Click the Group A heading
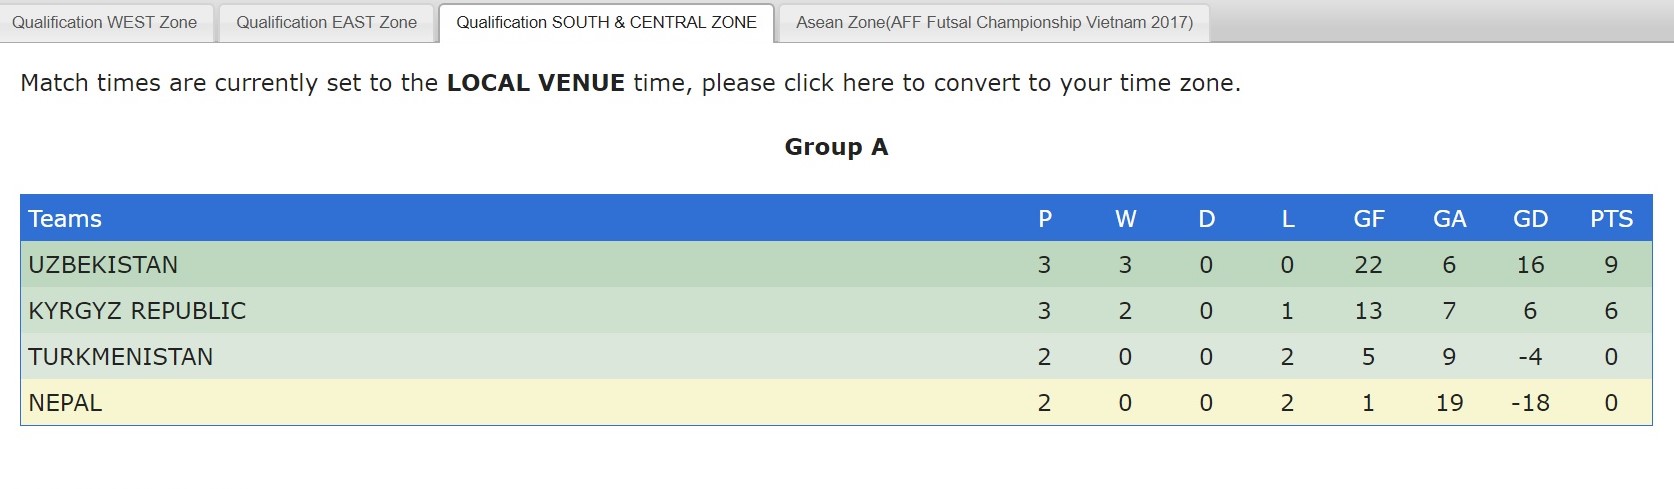This screenshot has width=1674, height=489. [x=836, y=147]
